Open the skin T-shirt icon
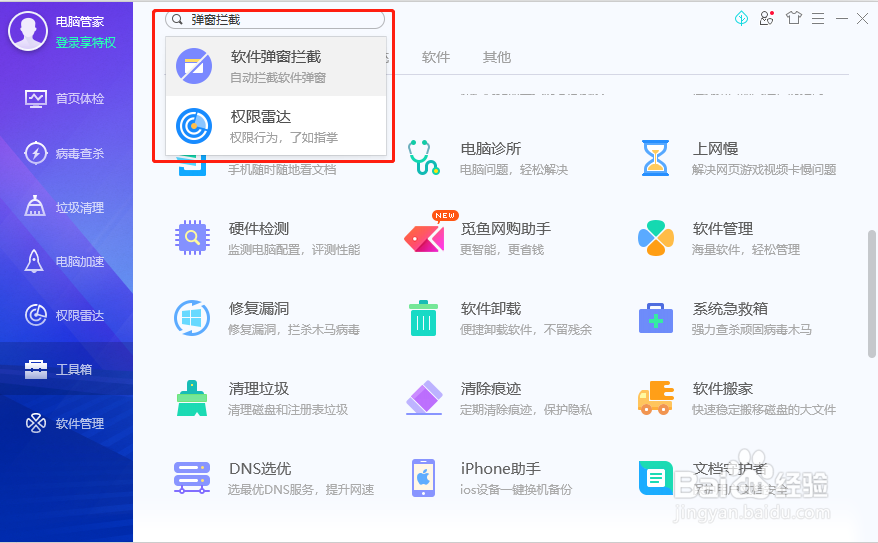 [x=793, y=18]
